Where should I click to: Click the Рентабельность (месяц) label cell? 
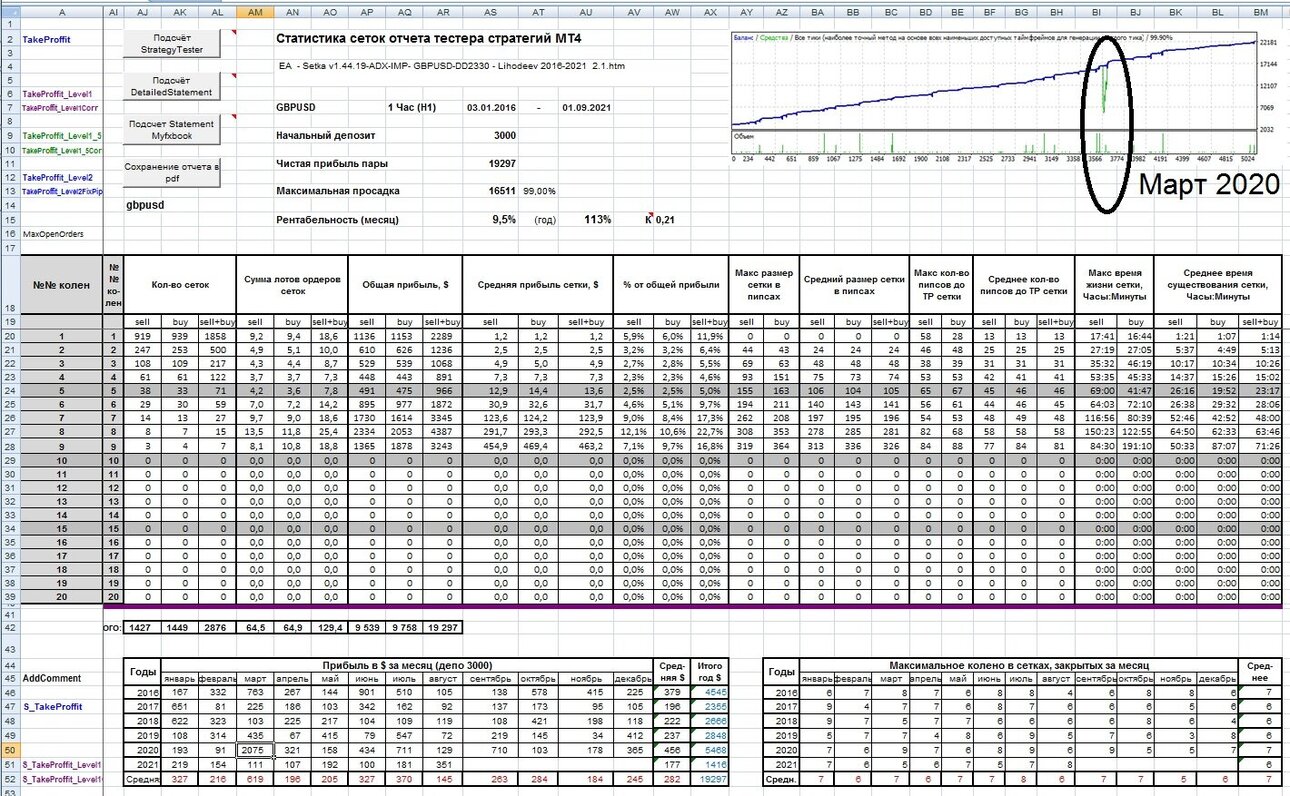(337, 219)
